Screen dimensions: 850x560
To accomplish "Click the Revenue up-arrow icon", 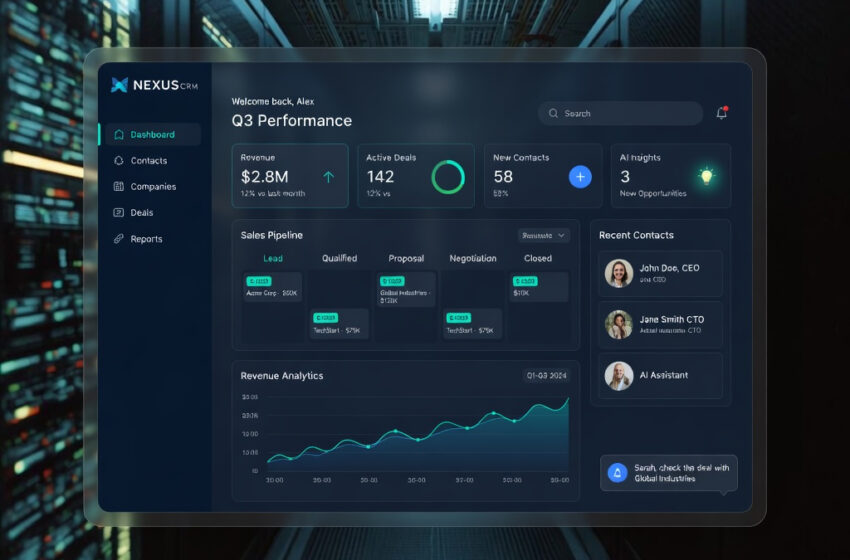I will click(x=329, y=177).
